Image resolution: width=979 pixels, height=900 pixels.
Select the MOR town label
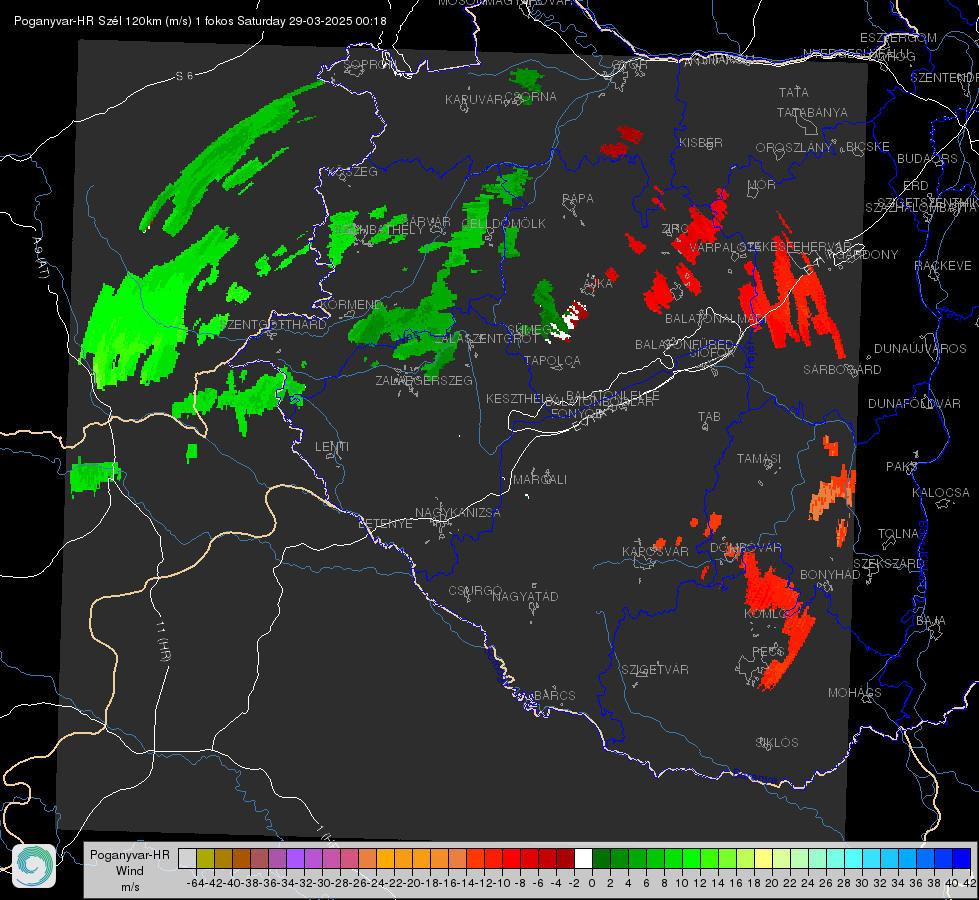762,184
